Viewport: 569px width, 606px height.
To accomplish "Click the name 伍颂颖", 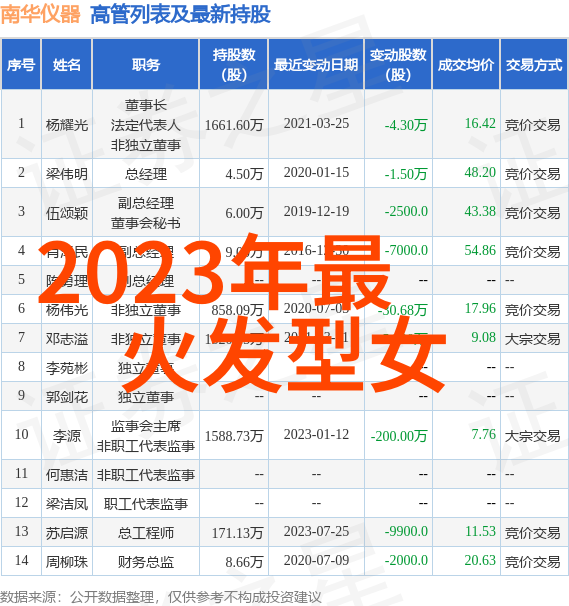I will point(66,213).
